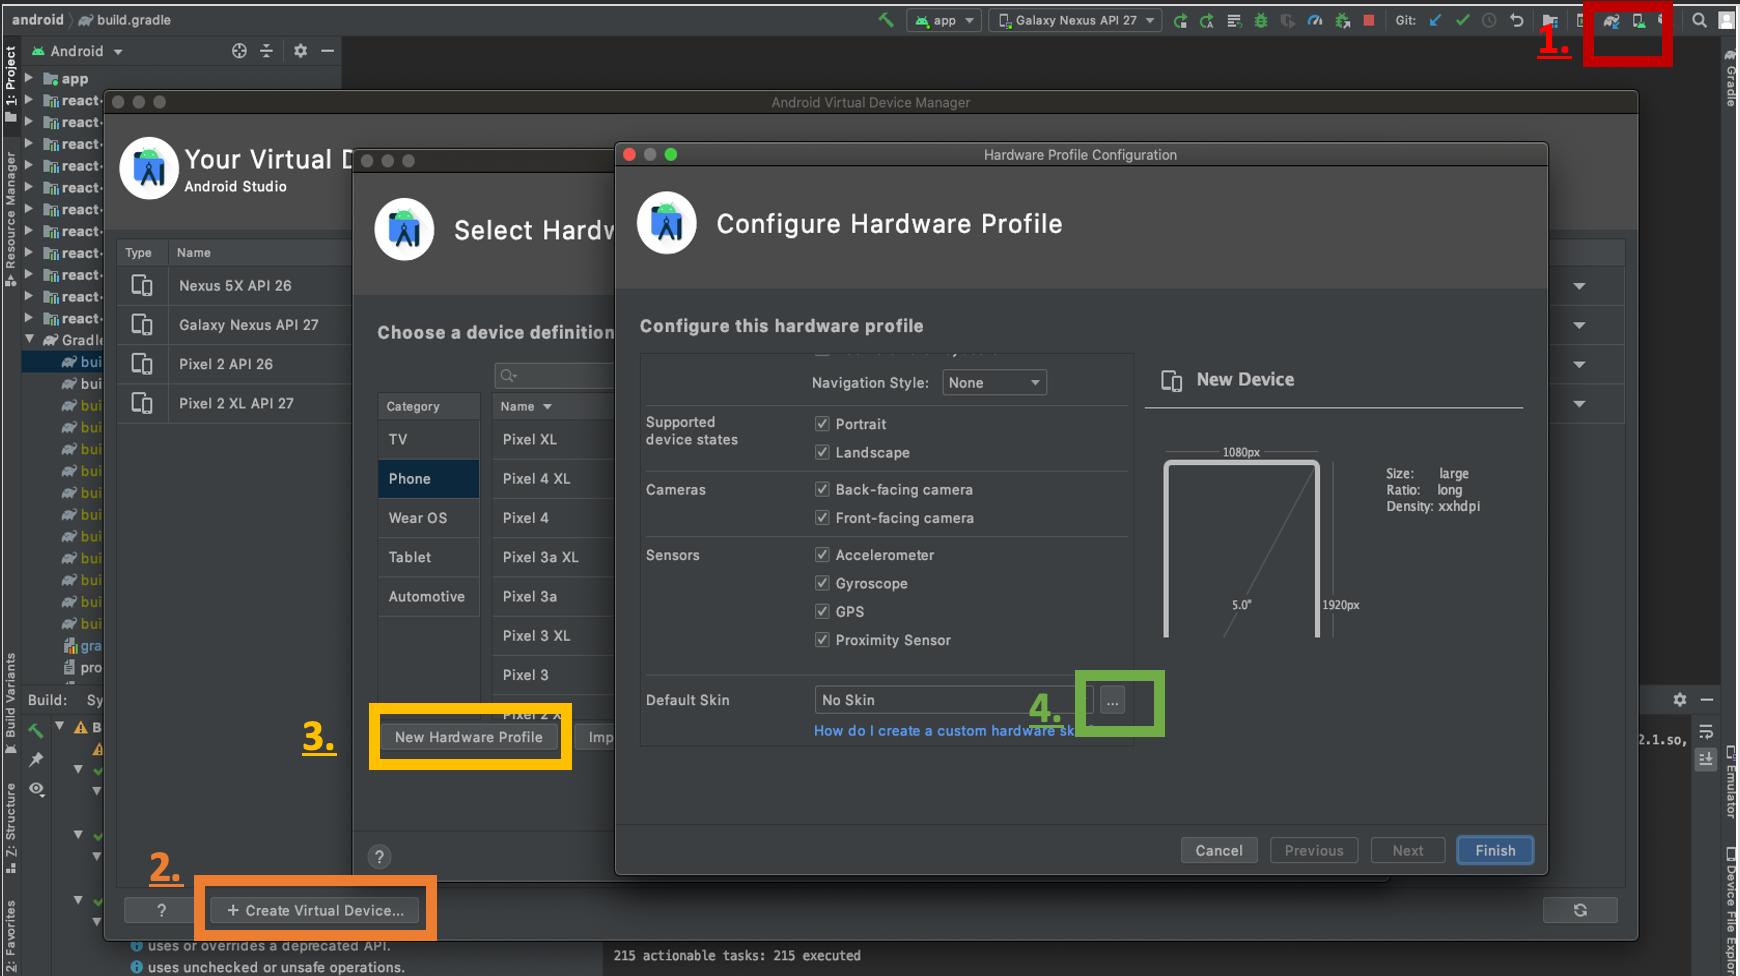The width and height of the screenshot is (1740, 976).
Task: Click the question mark help button in AVD Manager
Action: [x=161, y=910]
